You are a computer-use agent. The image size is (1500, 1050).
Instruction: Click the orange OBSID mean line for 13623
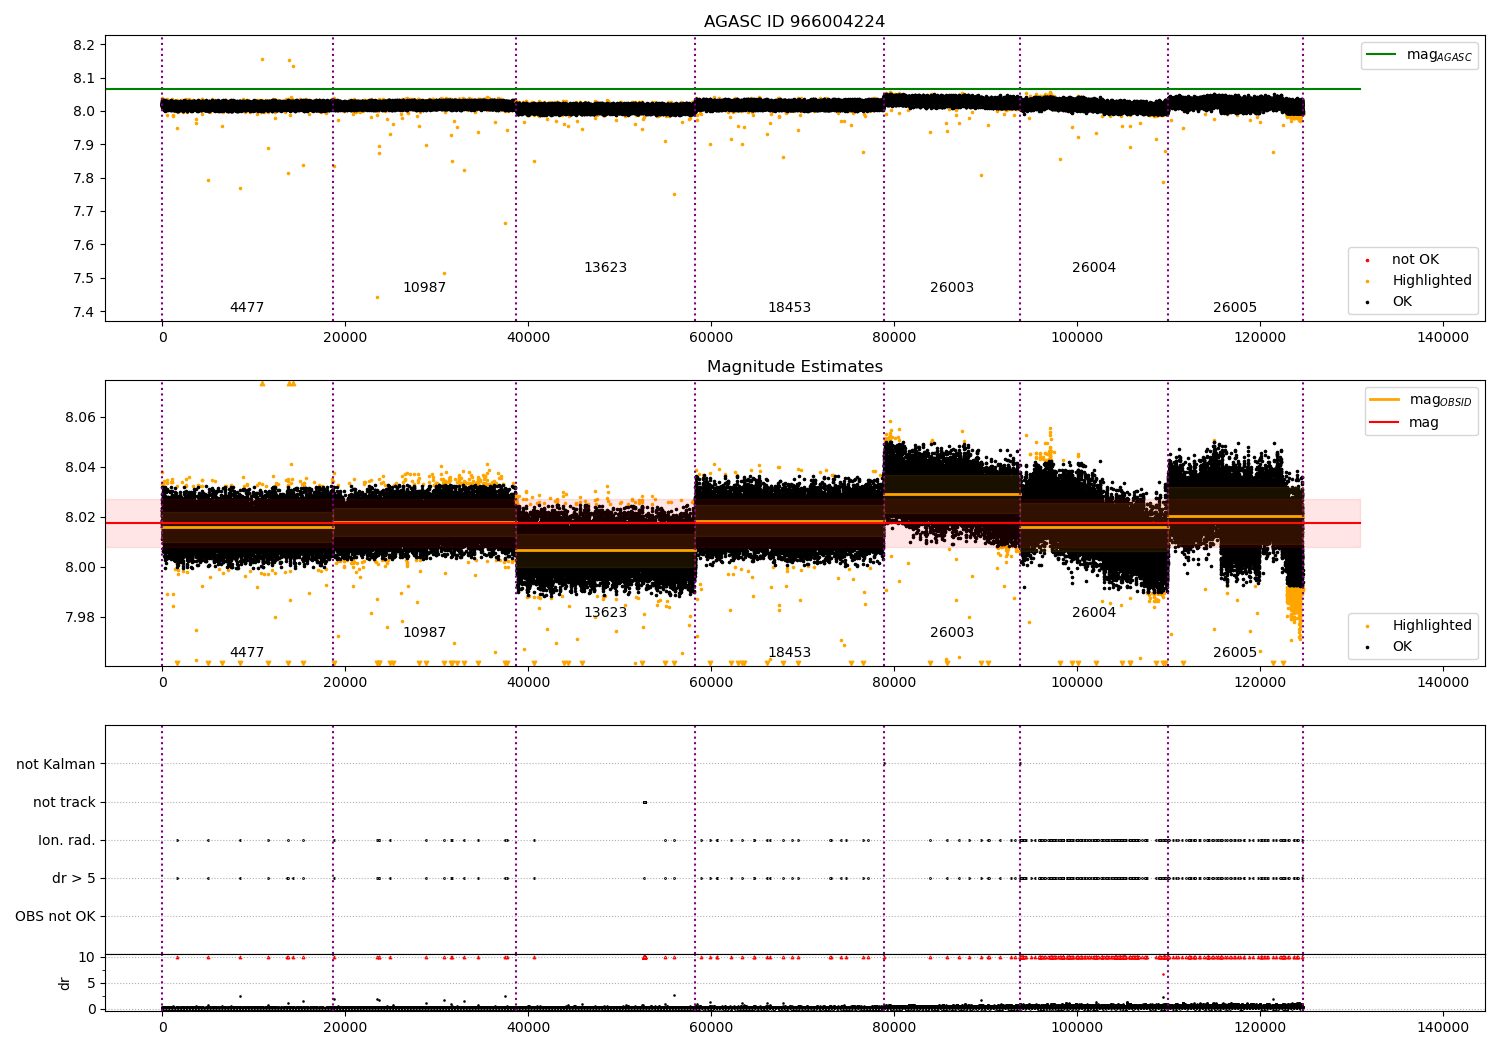[605, 550]
